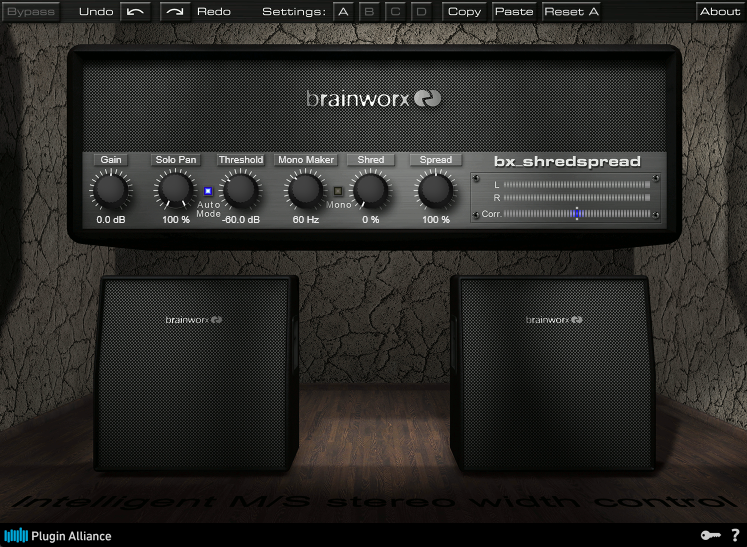Click the Threshold label
The height and width of the screenshot is (547, 747).
click(241, 160)
